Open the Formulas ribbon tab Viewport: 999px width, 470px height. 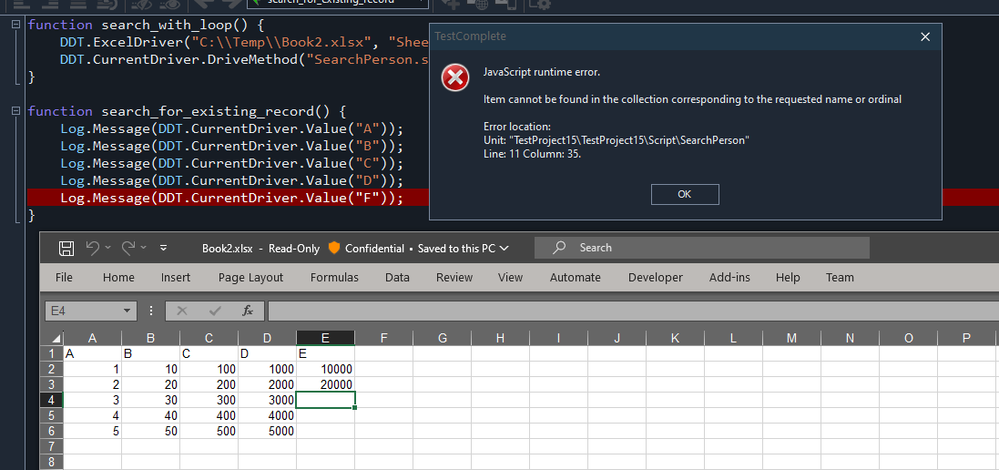click(334, 277)
